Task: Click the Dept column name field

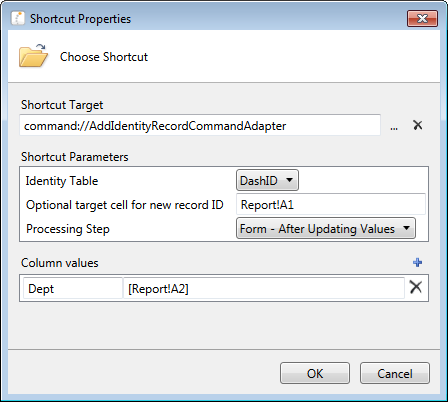Action: point(73,288)
